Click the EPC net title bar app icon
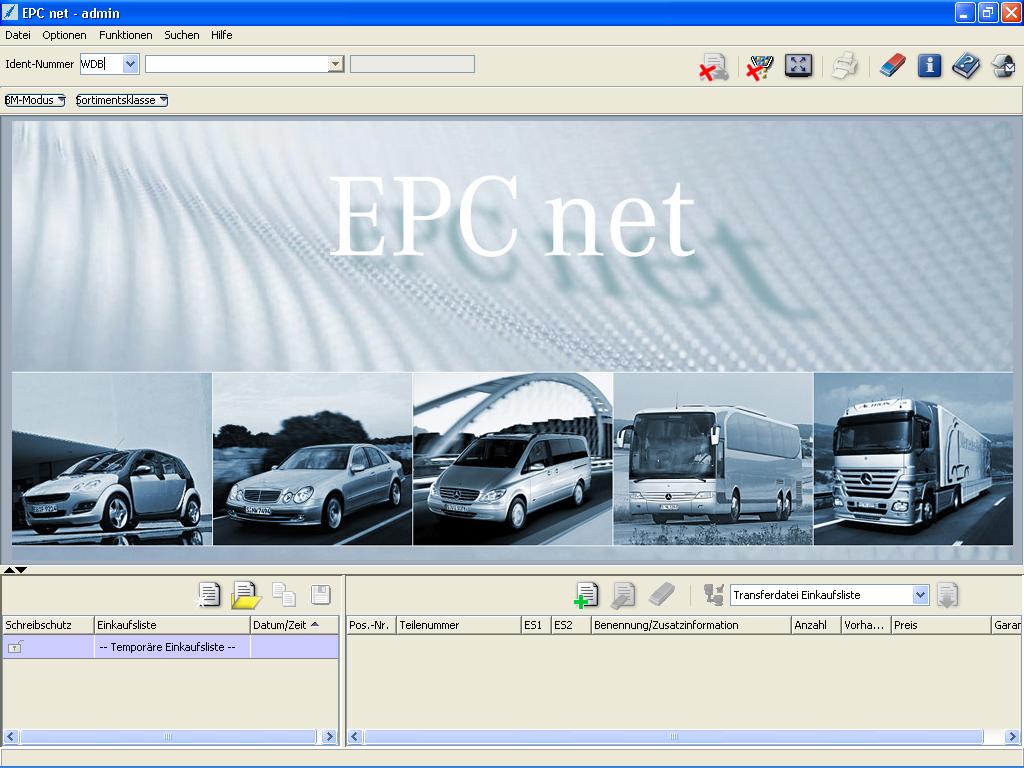Image resolution: width=1024 pixels, height=768 pixels. (x=10, y=12)
